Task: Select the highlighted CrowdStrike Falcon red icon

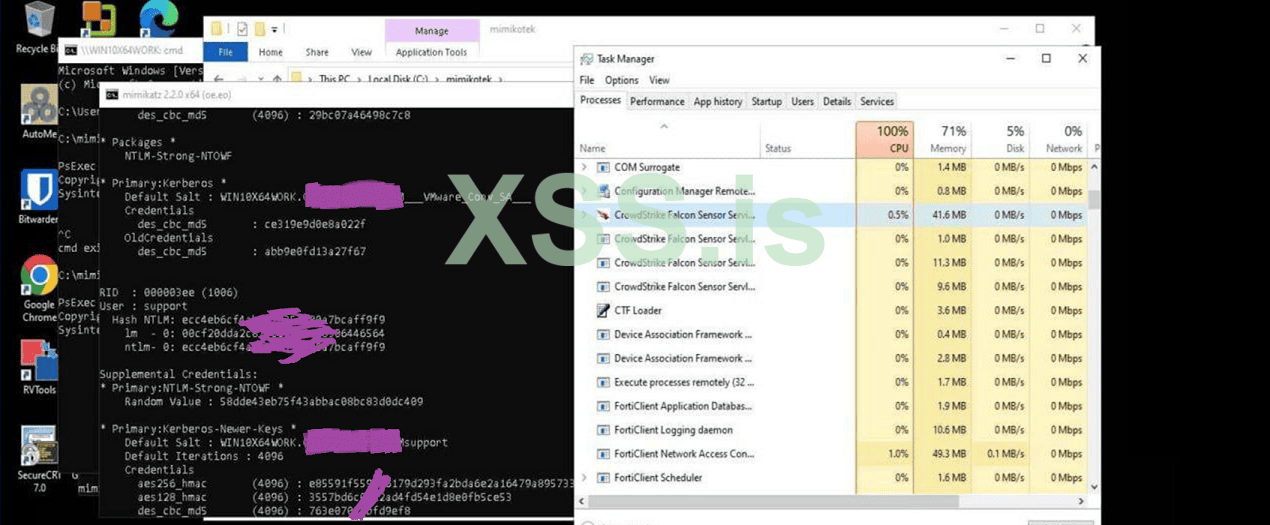Action: (603, 215)
